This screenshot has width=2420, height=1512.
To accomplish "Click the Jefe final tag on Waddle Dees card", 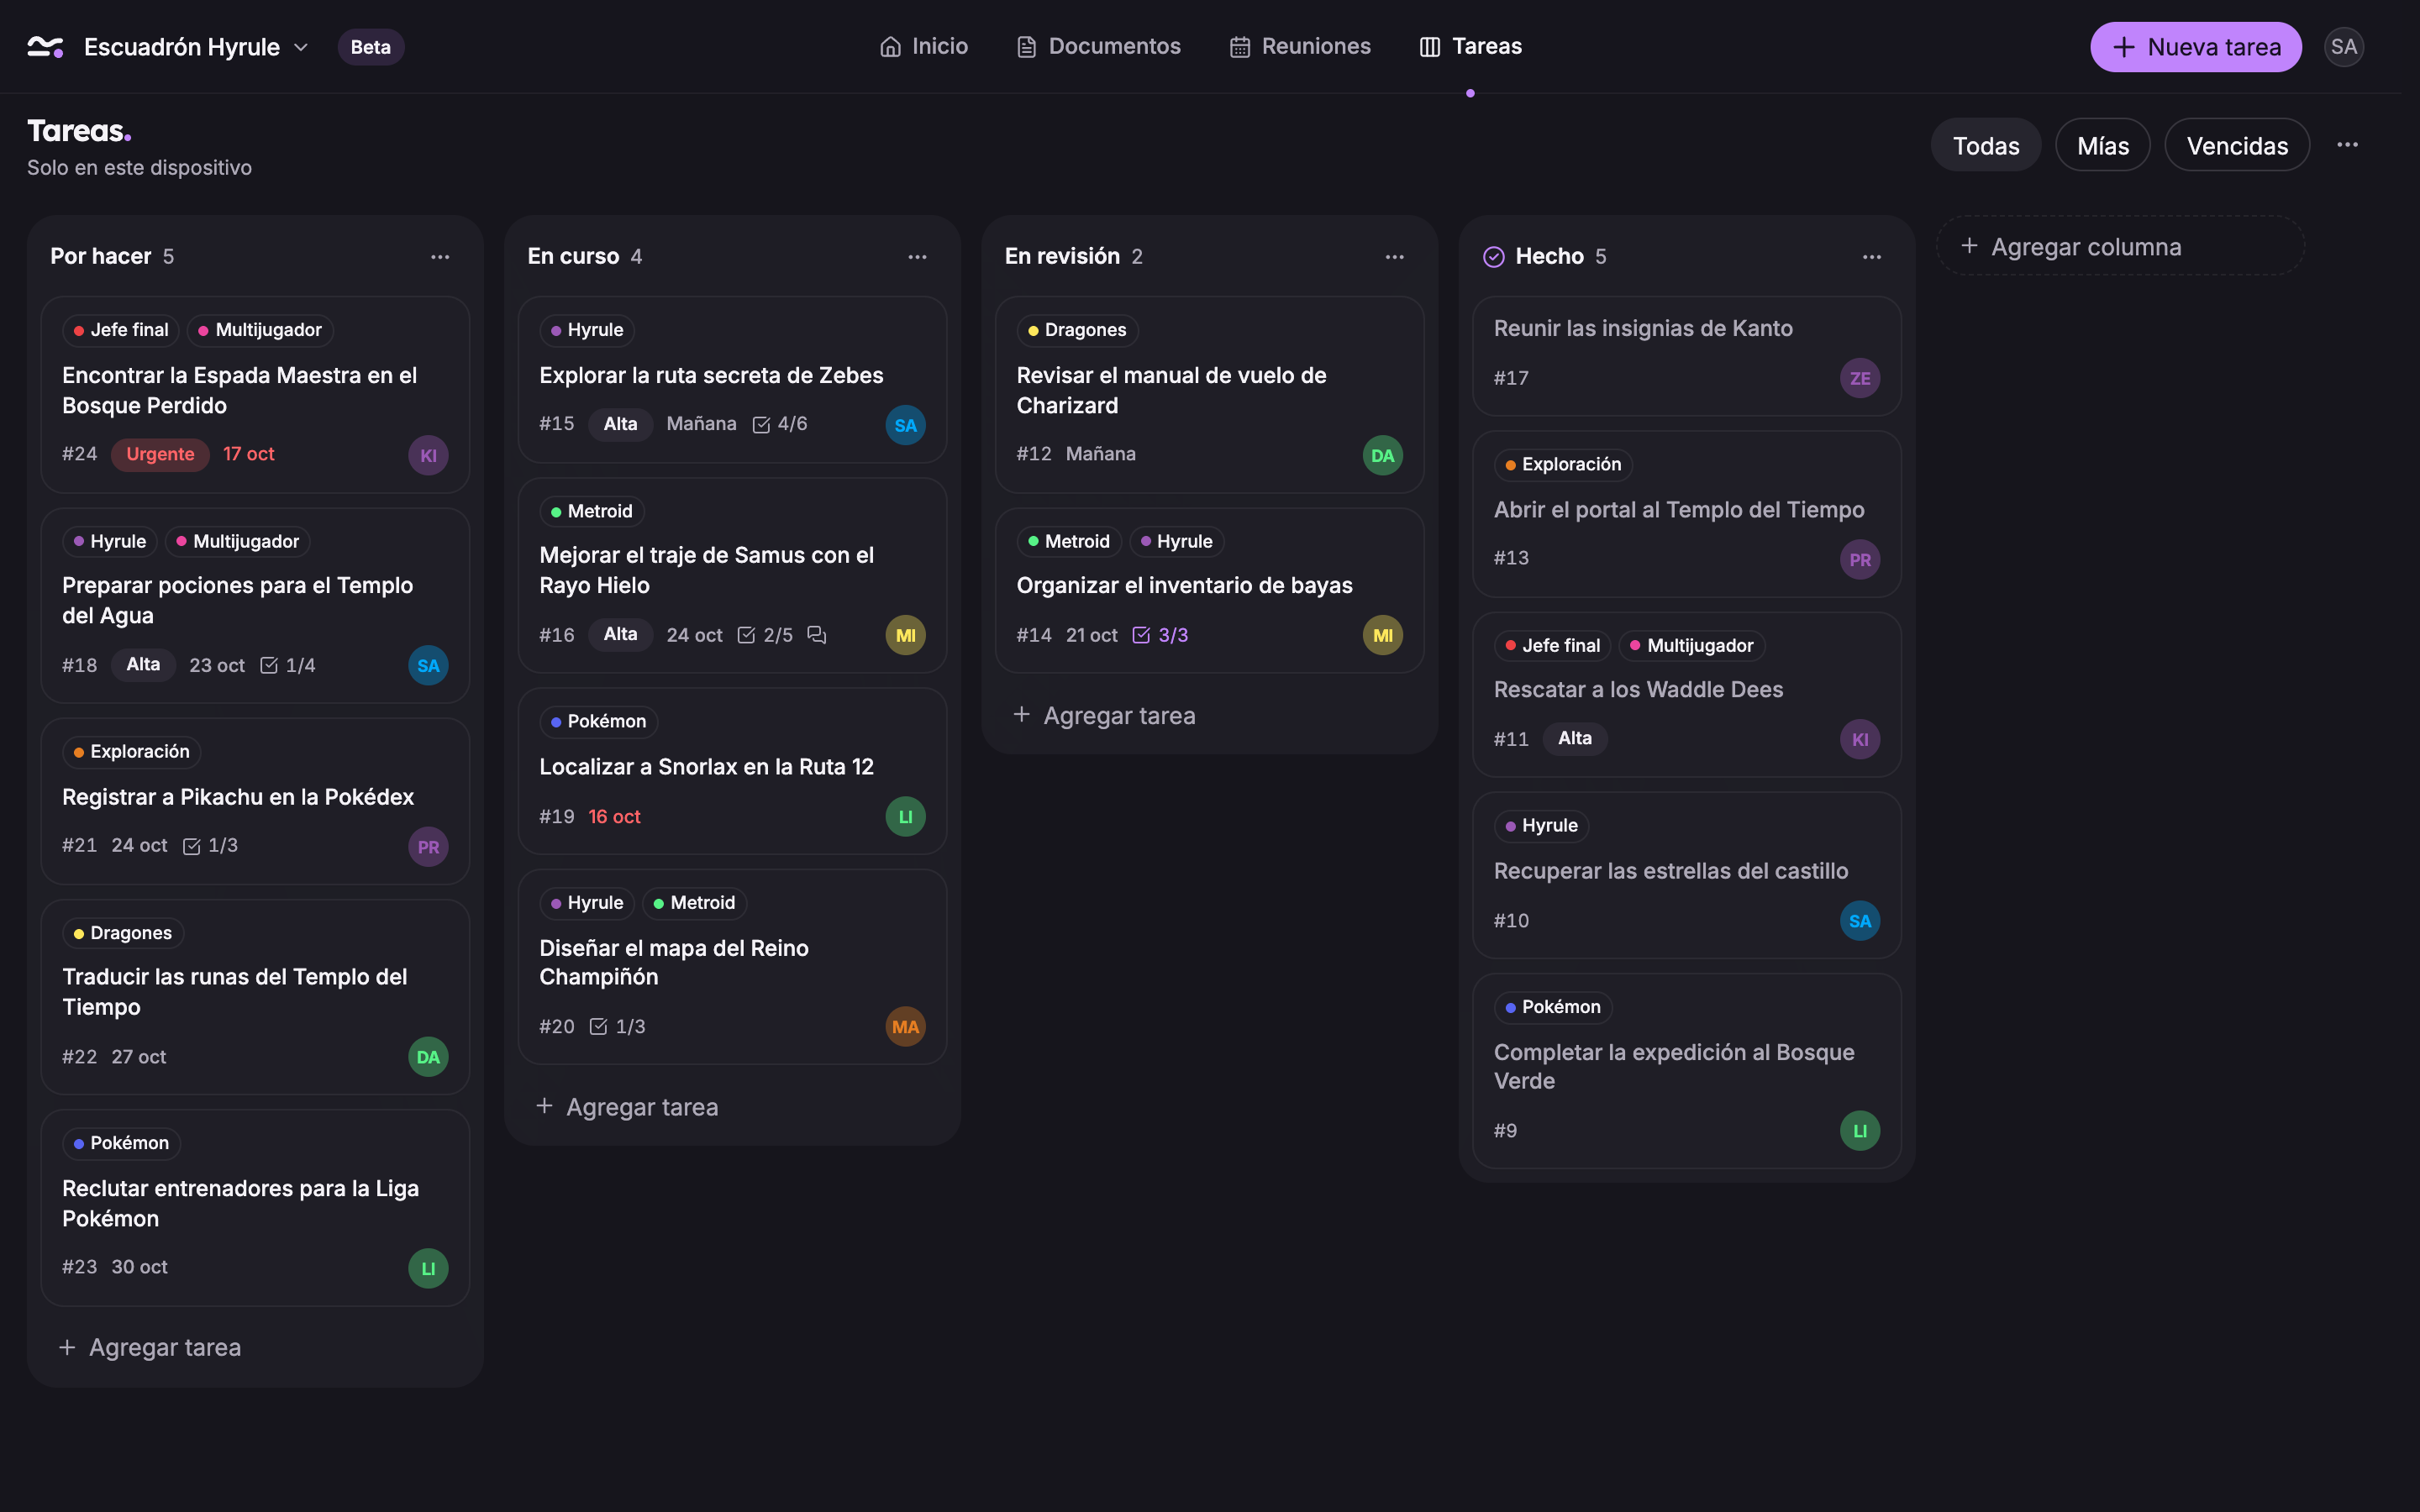I will pyautogui.click(x=1552, y=646).
